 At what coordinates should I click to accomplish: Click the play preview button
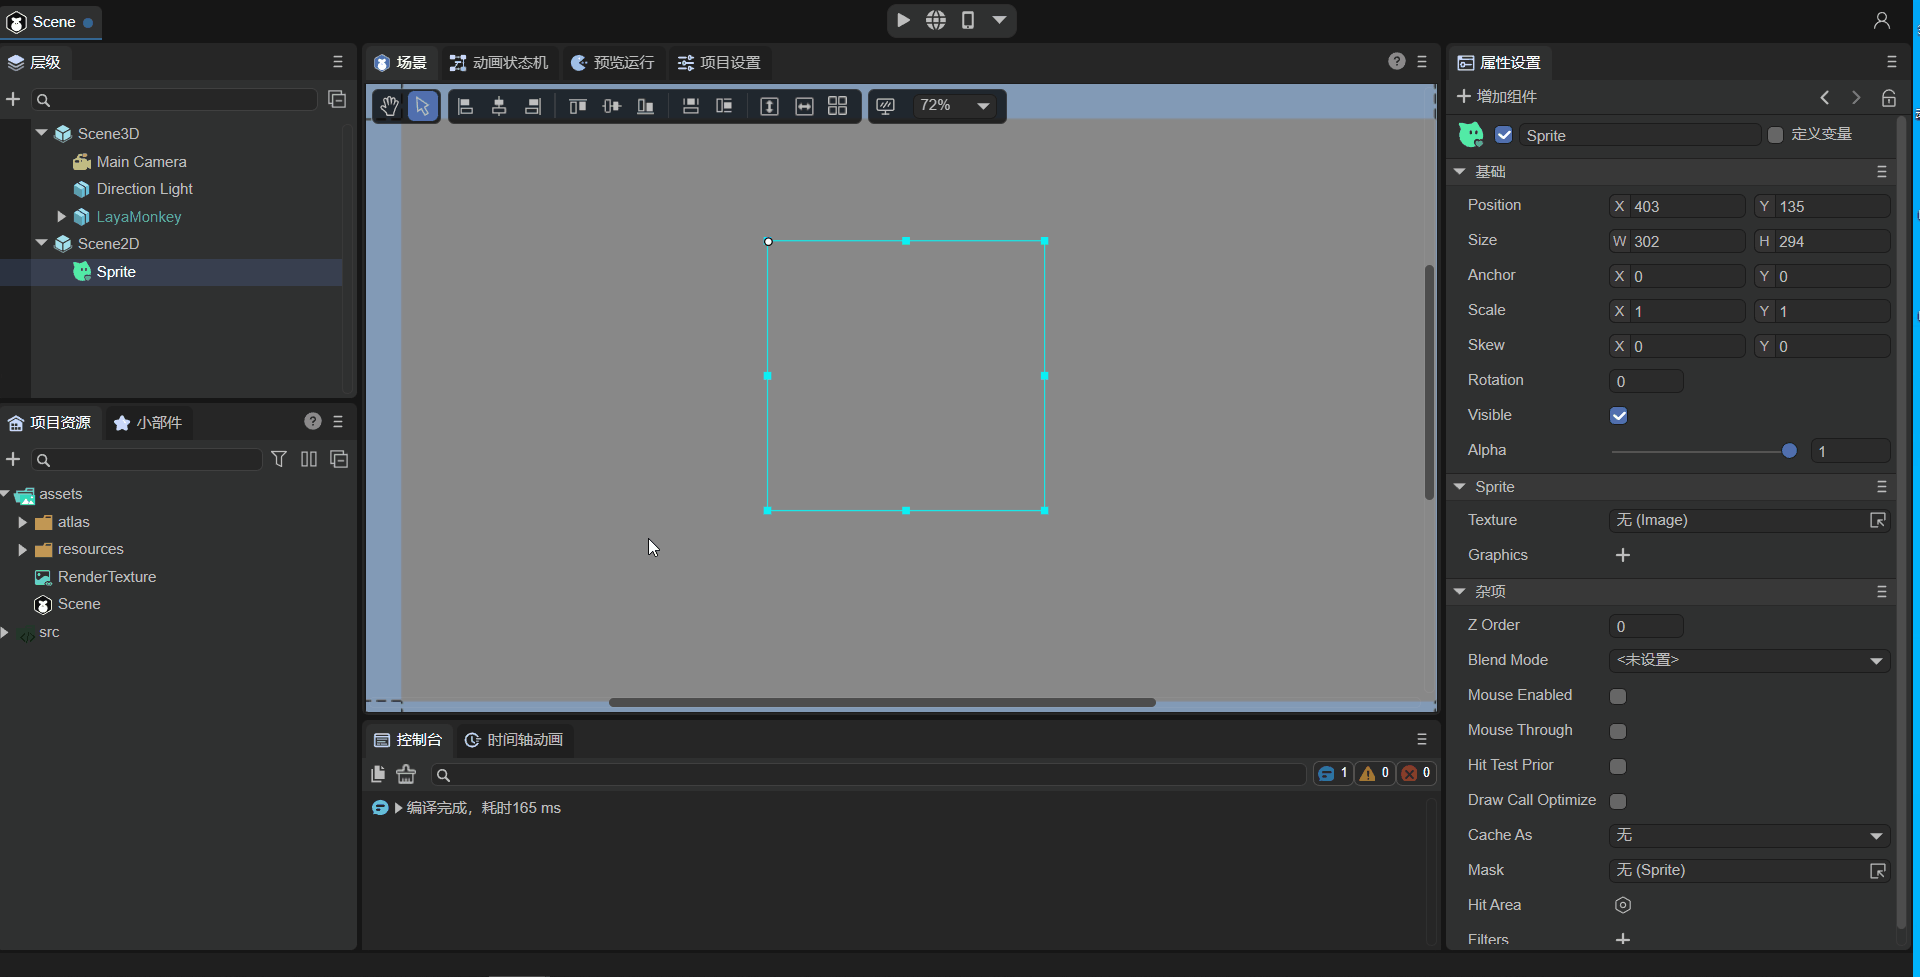click(903, 20)
